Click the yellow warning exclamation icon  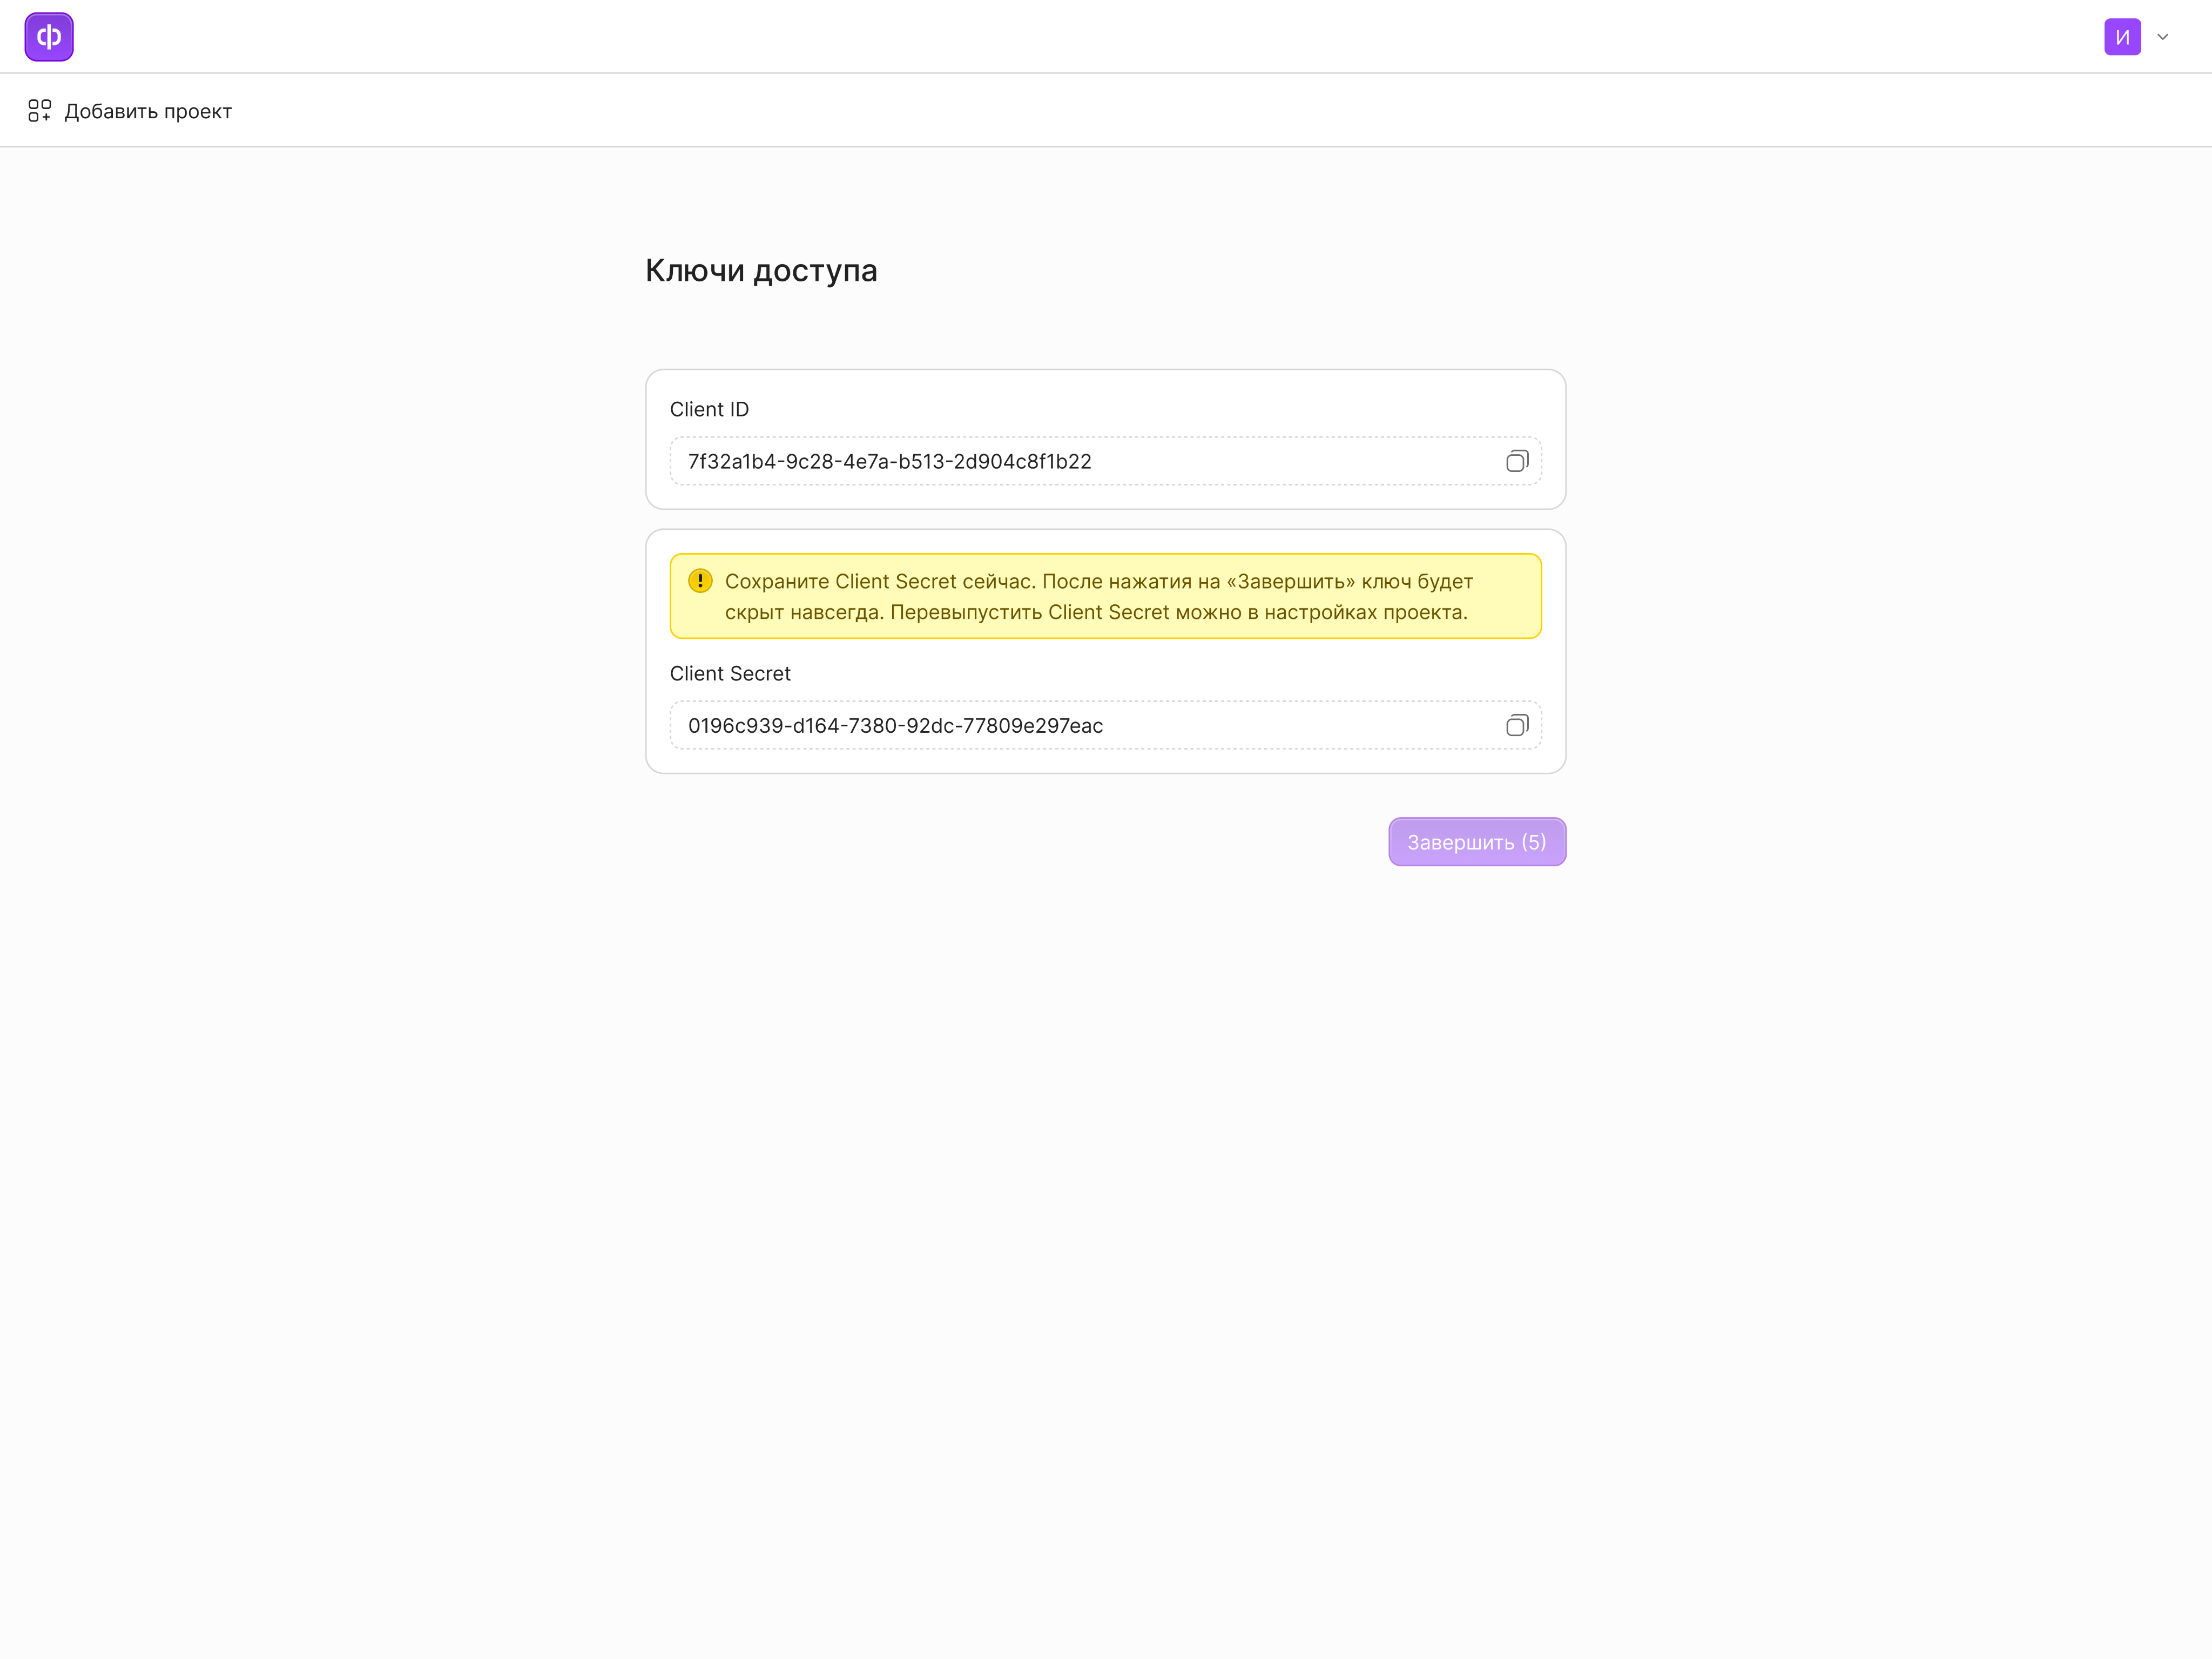click(700, 581)
